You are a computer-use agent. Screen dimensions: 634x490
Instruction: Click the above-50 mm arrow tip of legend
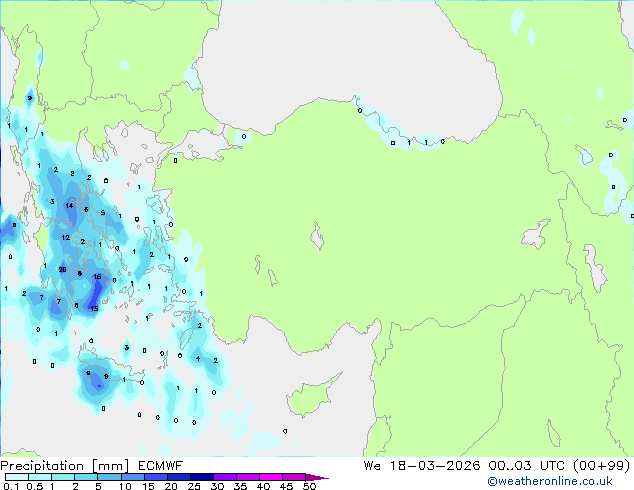tap(317, 477)
